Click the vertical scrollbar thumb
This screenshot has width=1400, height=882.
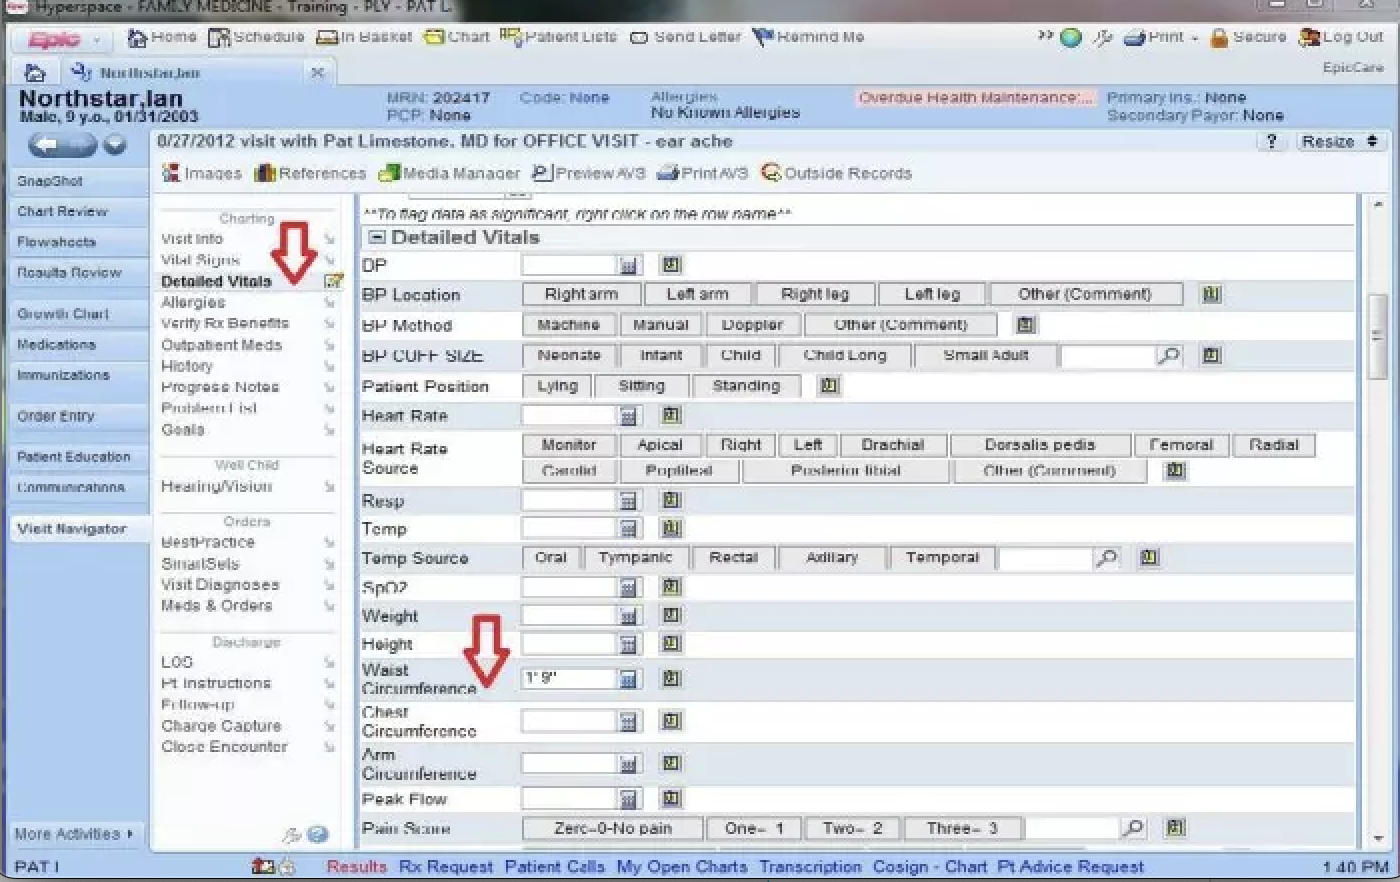[x=1378, y=336]
